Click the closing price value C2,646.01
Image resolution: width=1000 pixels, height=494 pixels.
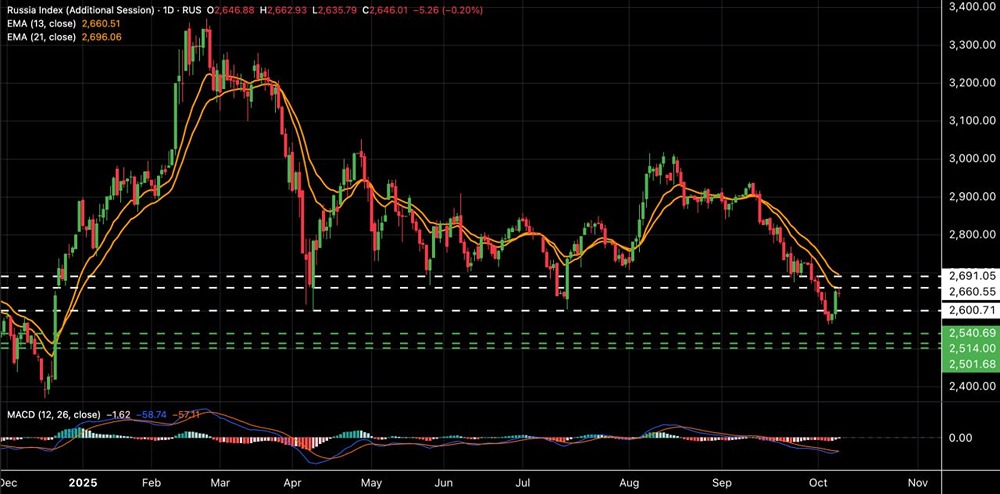click(x=383, y=11)
